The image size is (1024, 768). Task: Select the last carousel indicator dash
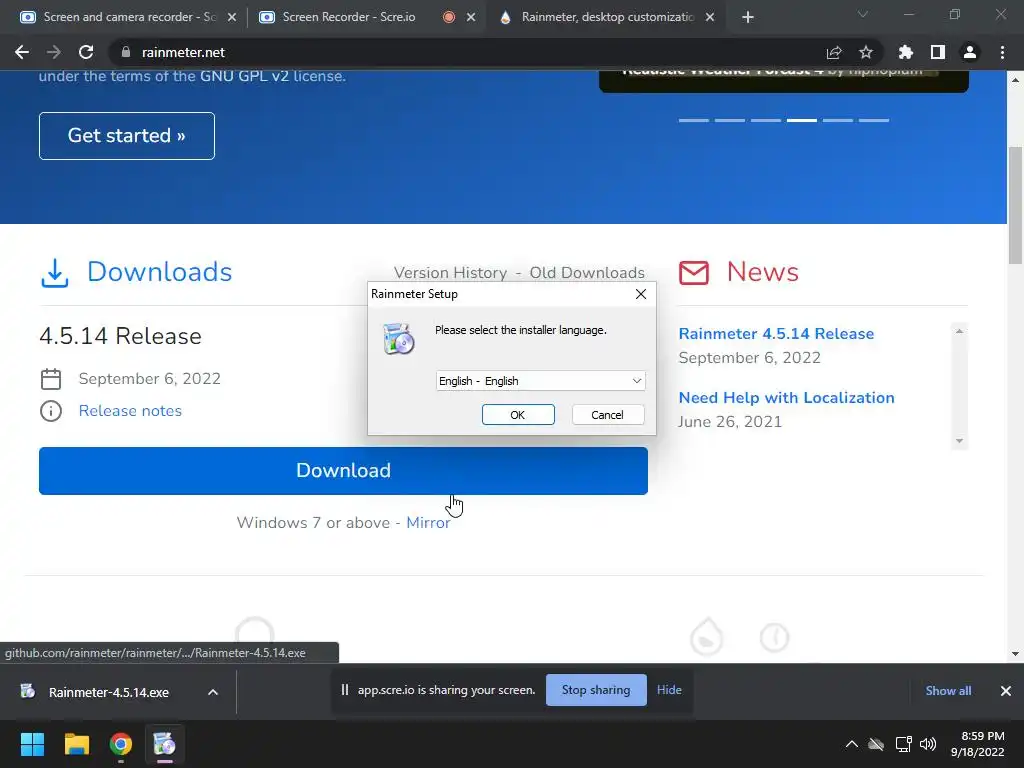(x=874, y=120)
